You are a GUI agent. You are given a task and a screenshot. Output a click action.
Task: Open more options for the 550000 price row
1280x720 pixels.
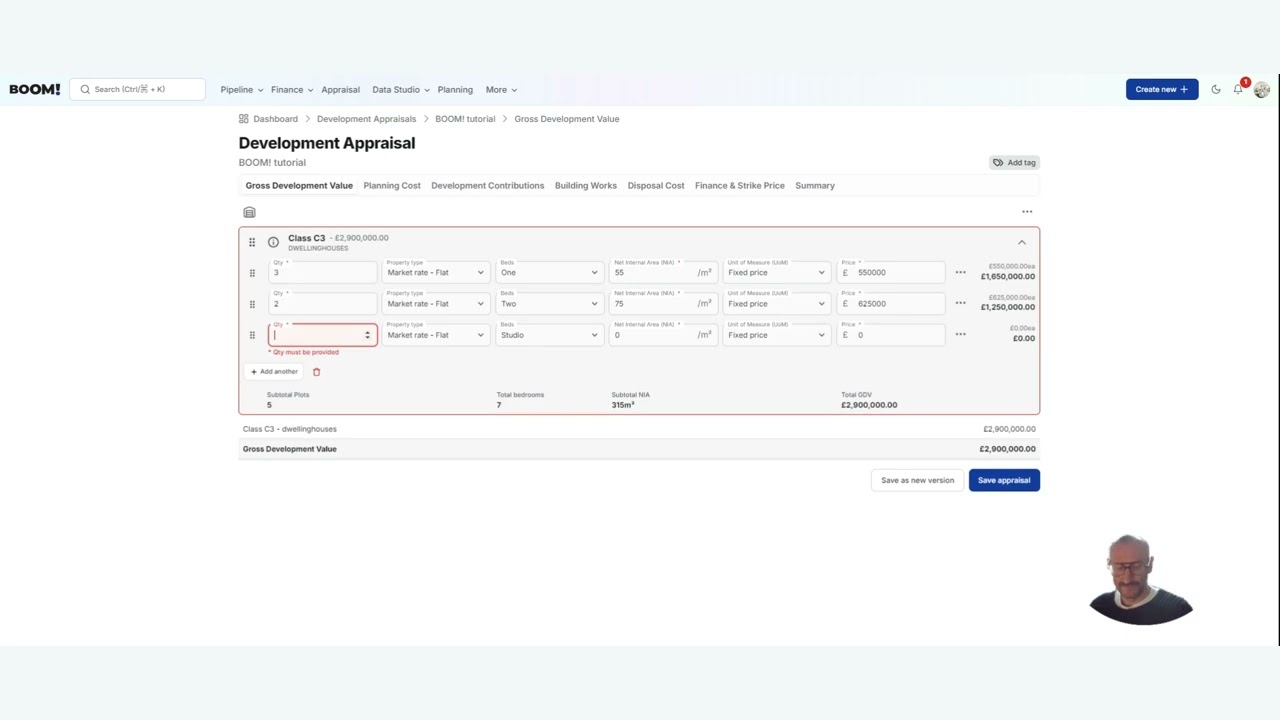click(x=960, y=272)
